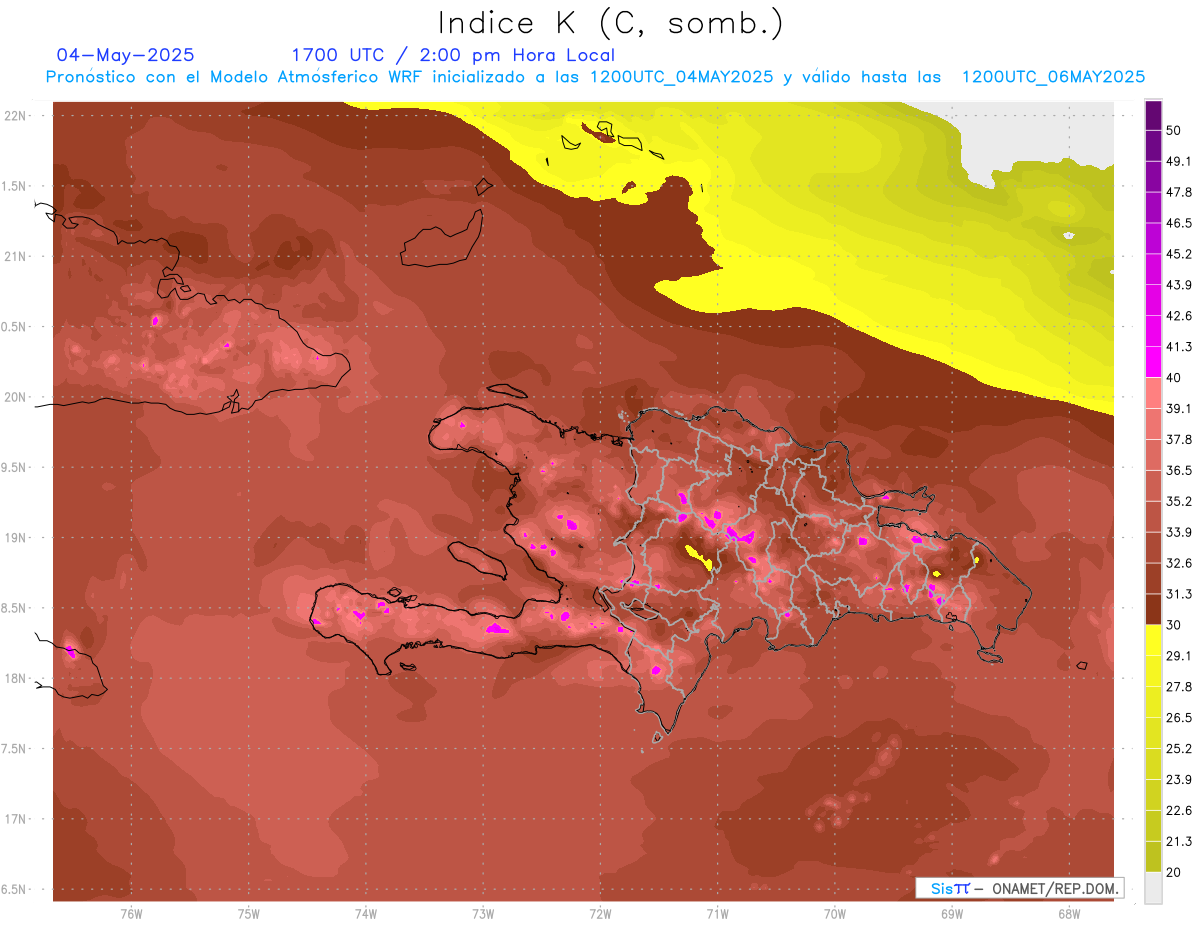Click the colorbar value 45.2
Viewport: 1200px width, 927px height.
pyautogui.click(x=1179, y=254)
